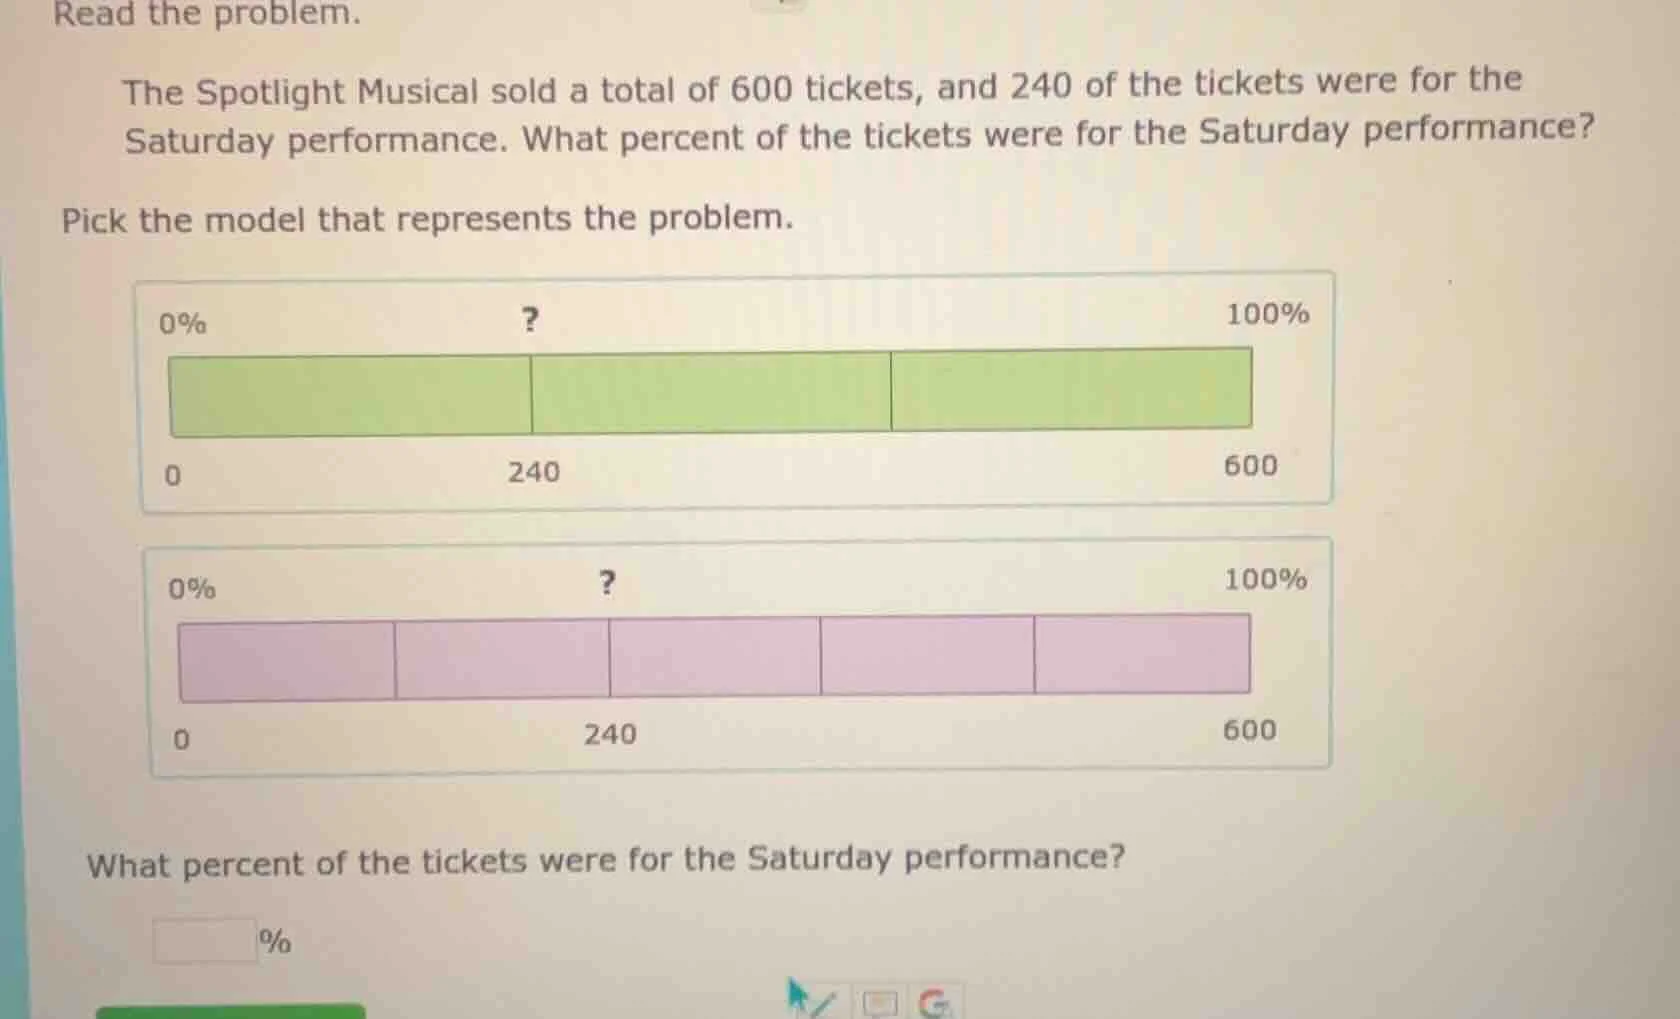Click the question mark above the green bar

point(530,320)
